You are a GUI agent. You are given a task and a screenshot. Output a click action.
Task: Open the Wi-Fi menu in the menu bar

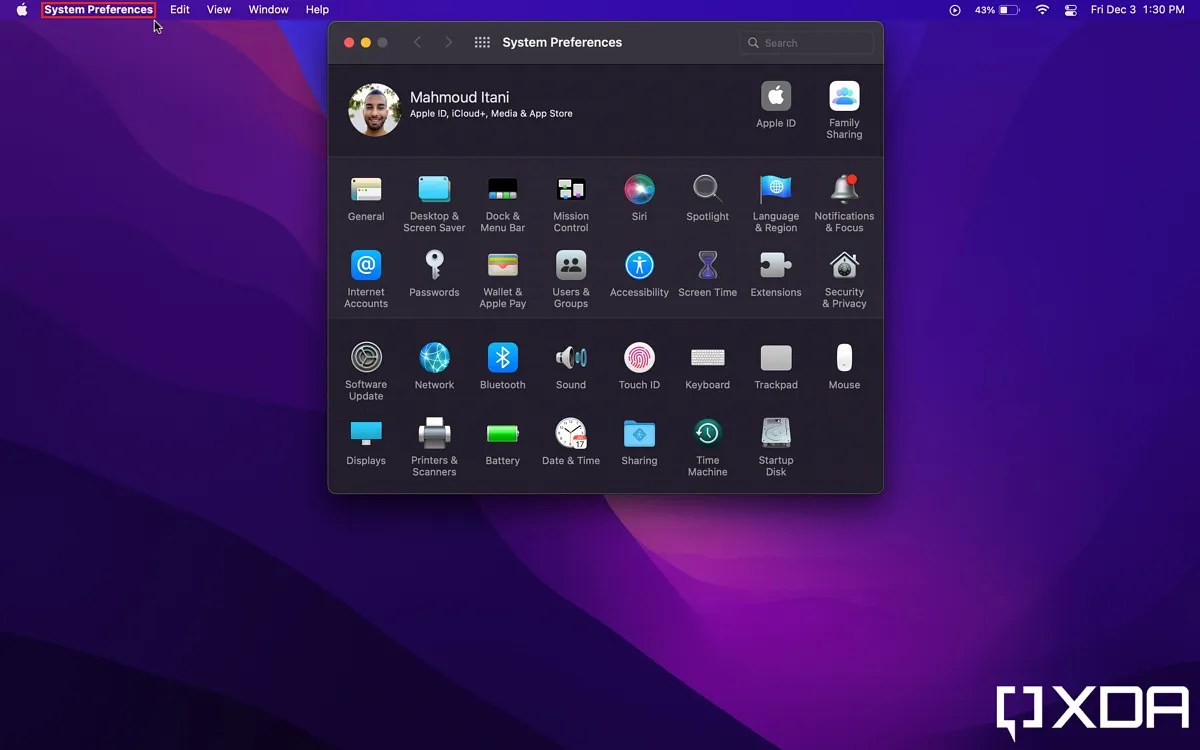[1042, 10]
